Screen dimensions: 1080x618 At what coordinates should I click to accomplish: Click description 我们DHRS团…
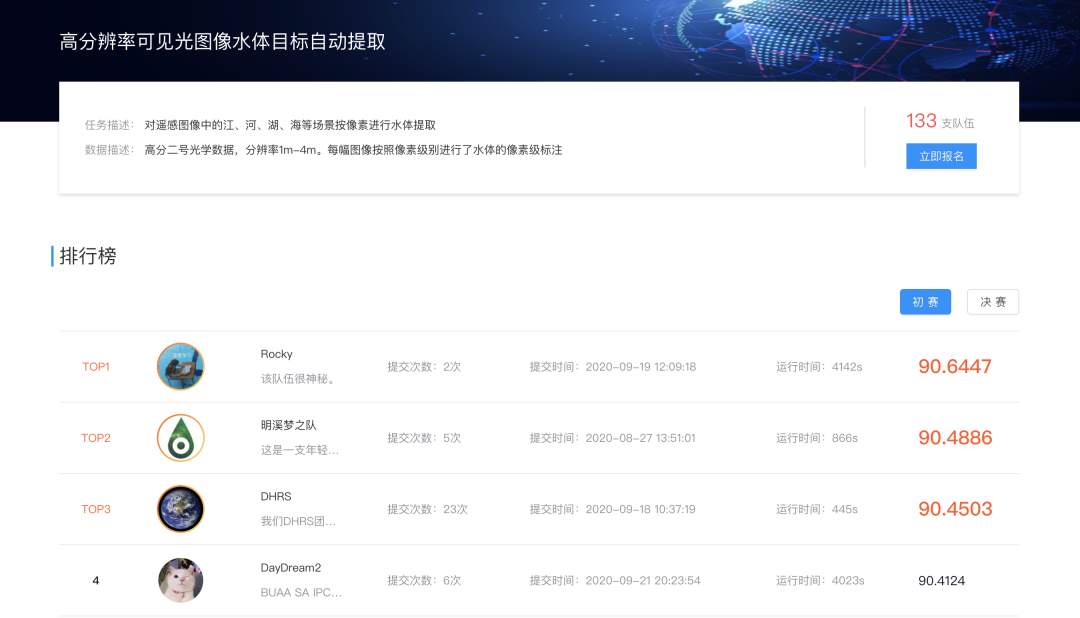tap(298, 522)
